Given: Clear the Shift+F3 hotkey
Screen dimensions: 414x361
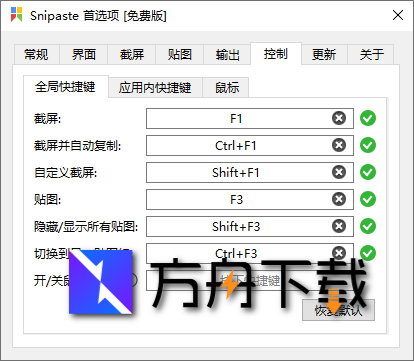Looking at the screenshot, I should (x=339, y=226).
